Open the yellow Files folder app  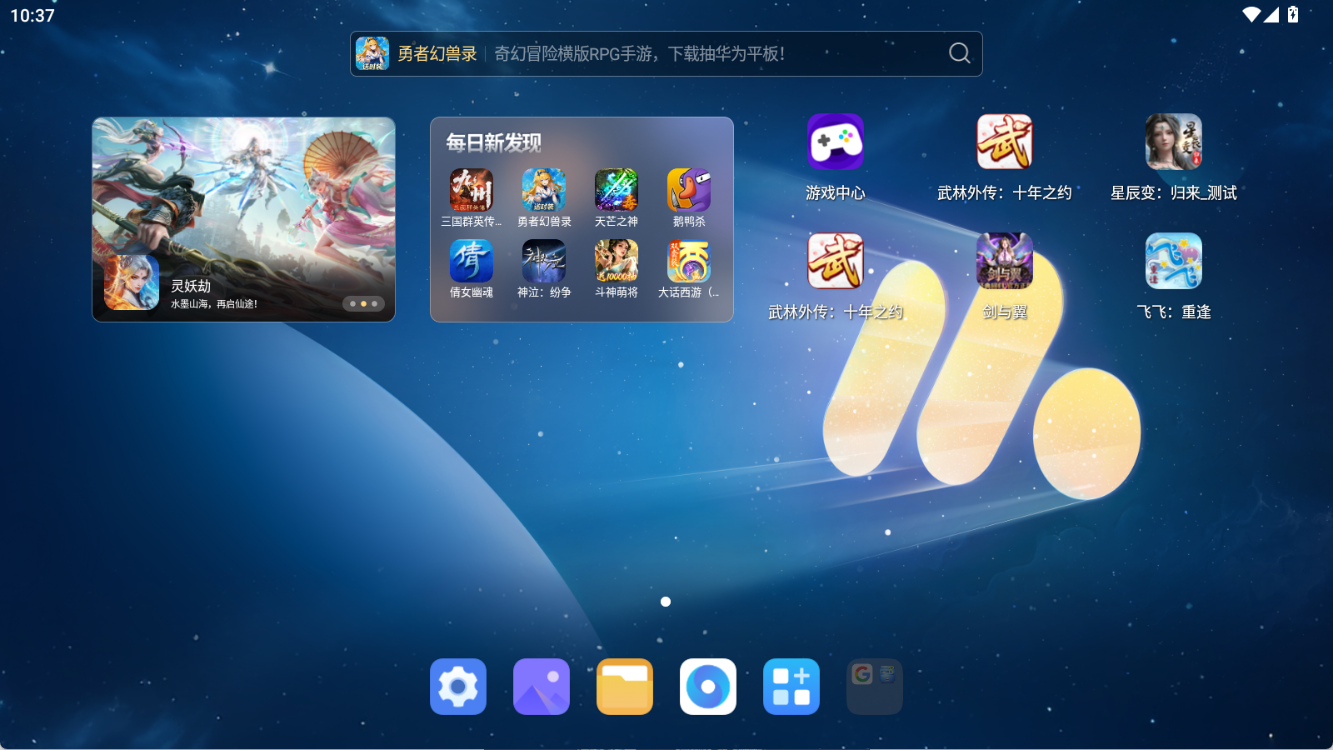pyautogui.click(x=625, y=687)
